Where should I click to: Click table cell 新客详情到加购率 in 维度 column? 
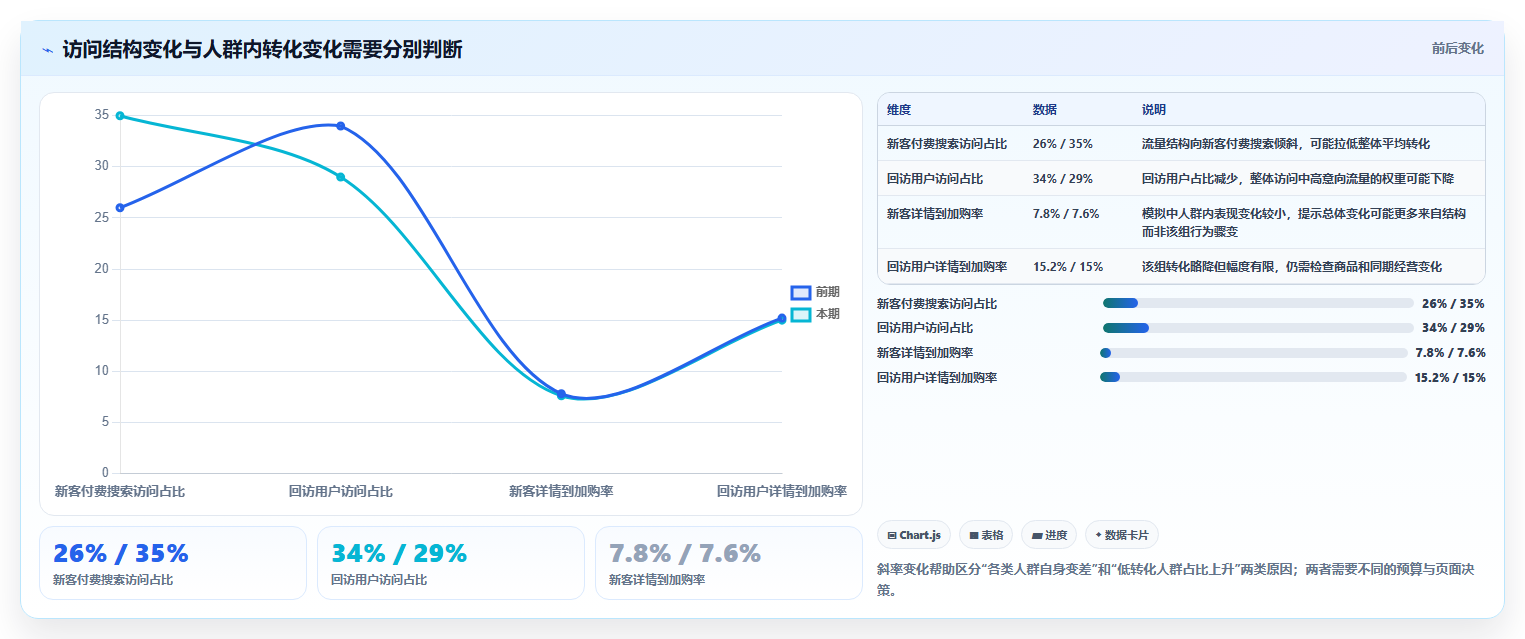pyautogui.click(x=935, y=213)
